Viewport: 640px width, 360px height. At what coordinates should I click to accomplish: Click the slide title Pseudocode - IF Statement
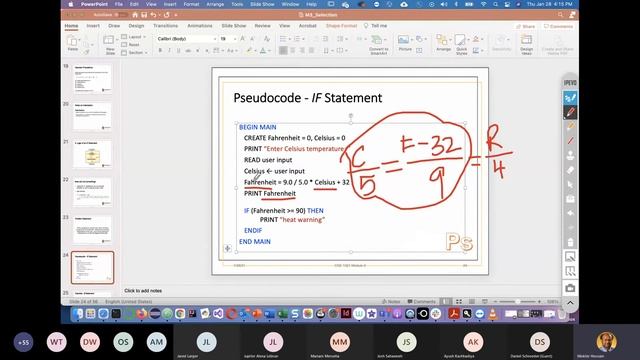(x=308, y=98)
